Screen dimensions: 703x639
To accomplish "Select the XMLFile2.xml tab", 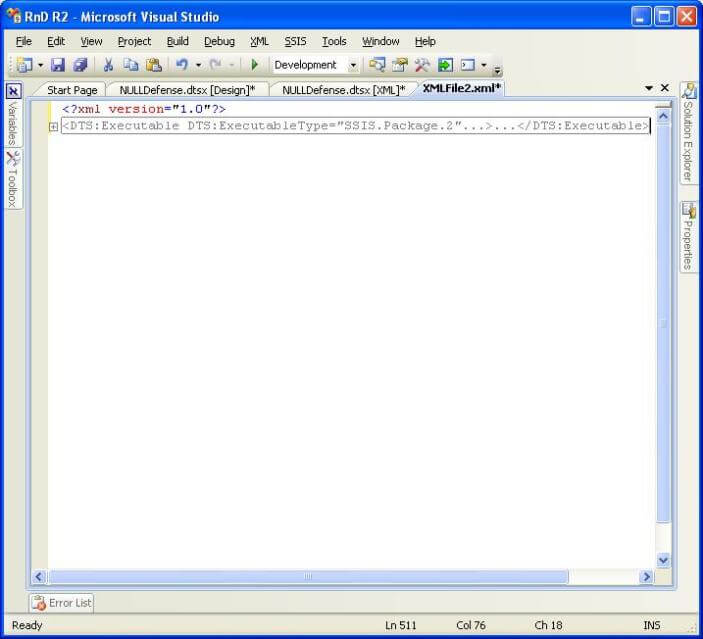I will tap(461, 88).
